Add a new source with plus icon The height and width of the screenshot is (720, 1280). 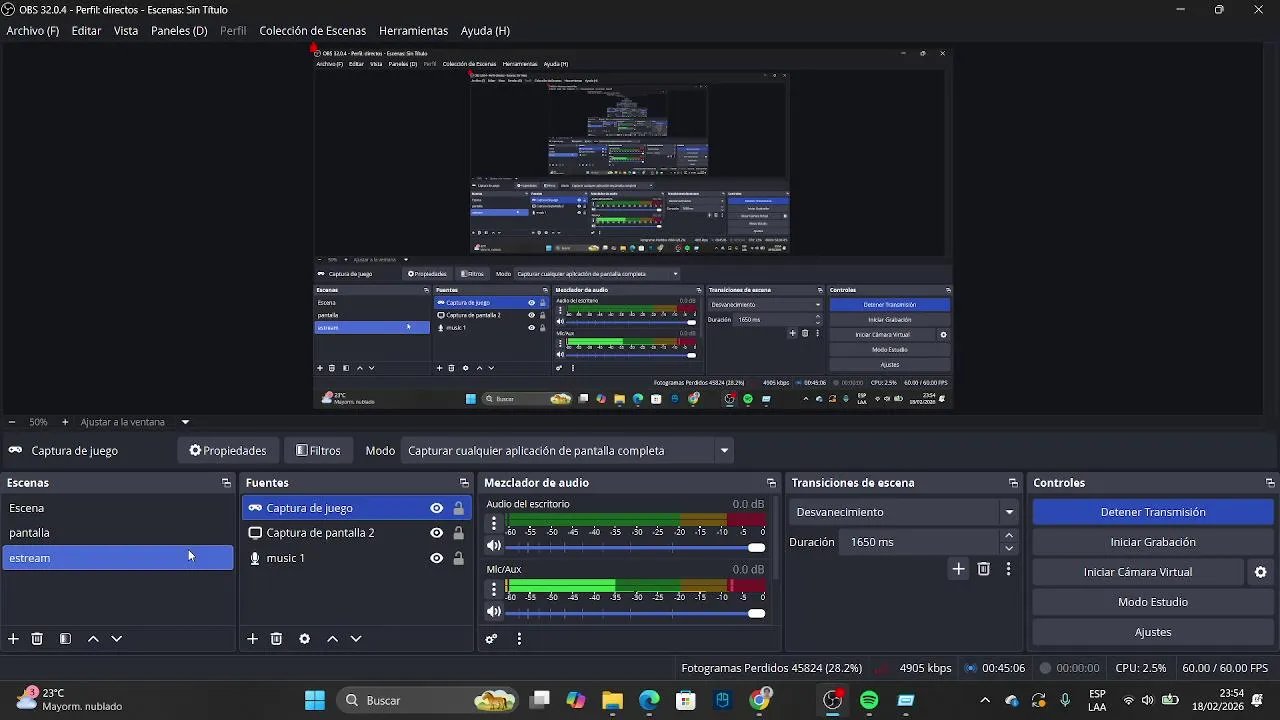coord(252,639)
